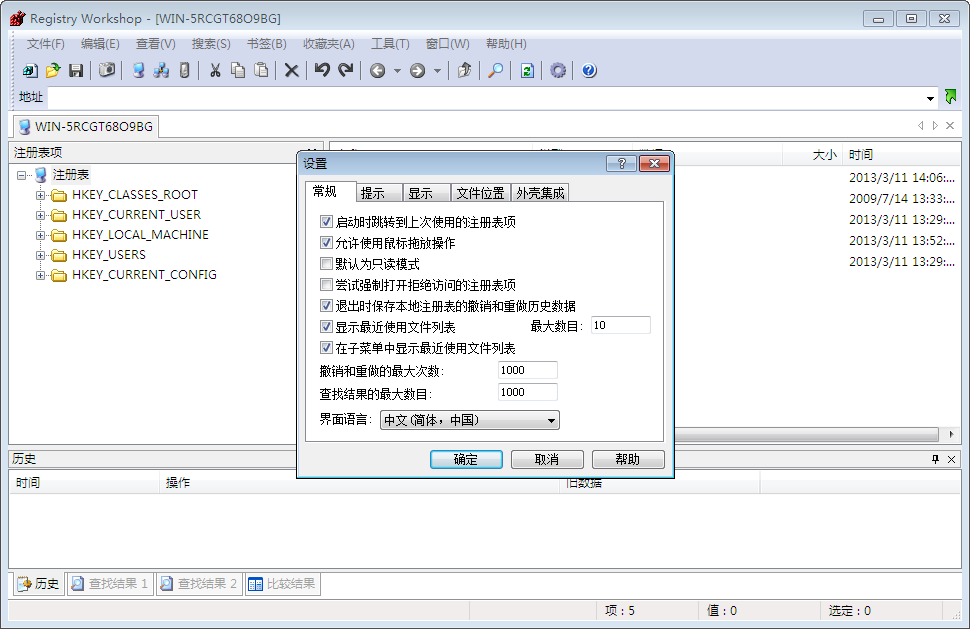
Task: Click the save floppy disk icon
Action: coord(76,71)
